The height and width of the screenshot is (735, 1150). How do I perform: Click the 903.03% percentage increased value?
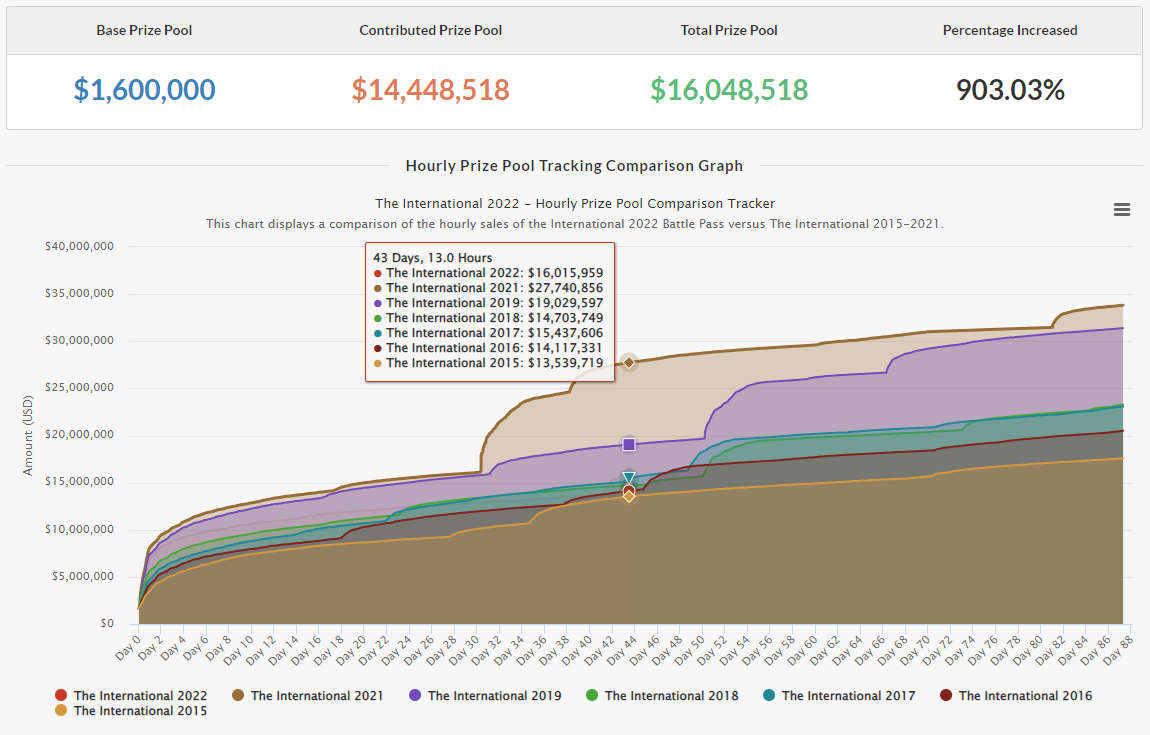1010,89
